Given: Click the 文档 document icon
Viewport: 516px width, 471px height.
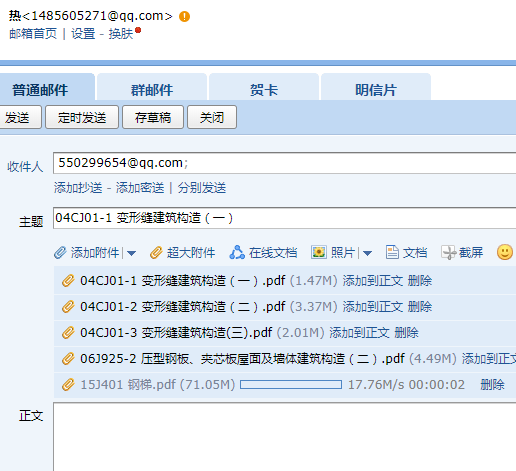Looking at the screenshot, I should [392, 252].
